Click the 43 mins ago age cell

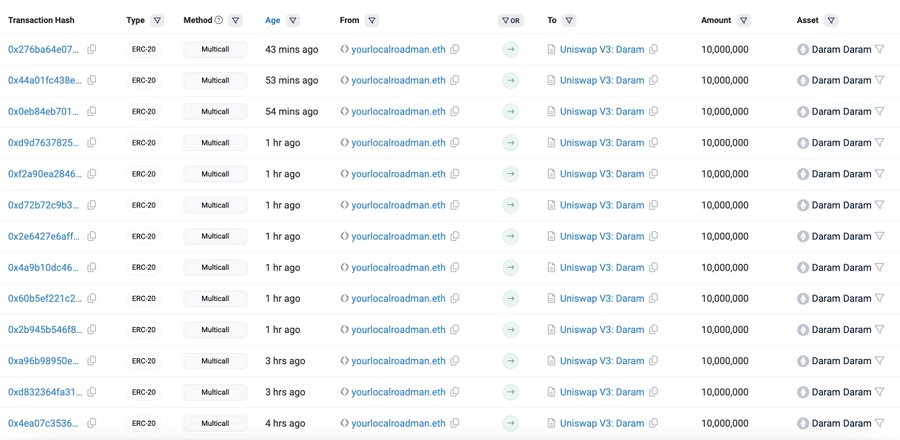(292, 49)
